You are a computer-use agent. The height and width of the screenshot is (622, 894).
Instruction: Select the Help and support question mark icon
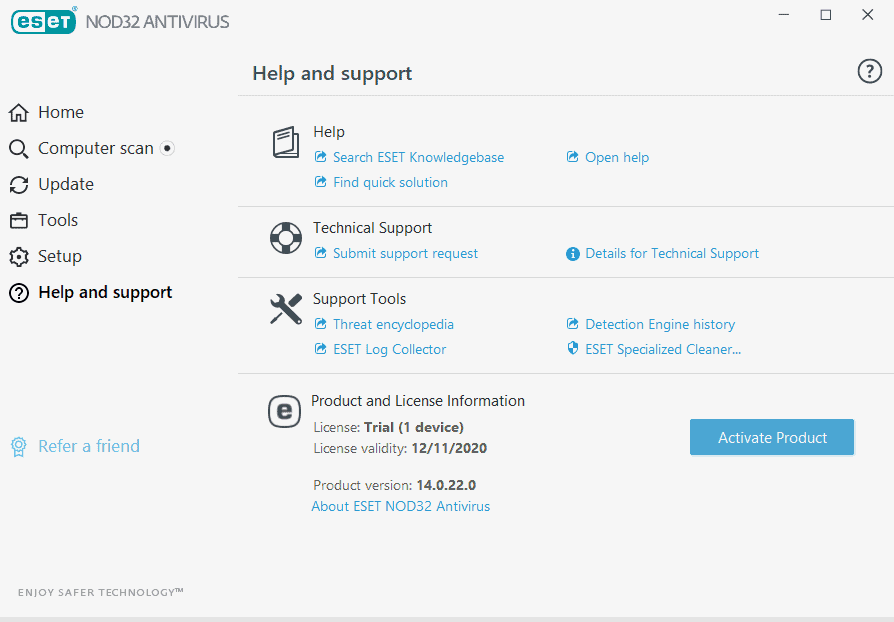[x=17, y=292]
